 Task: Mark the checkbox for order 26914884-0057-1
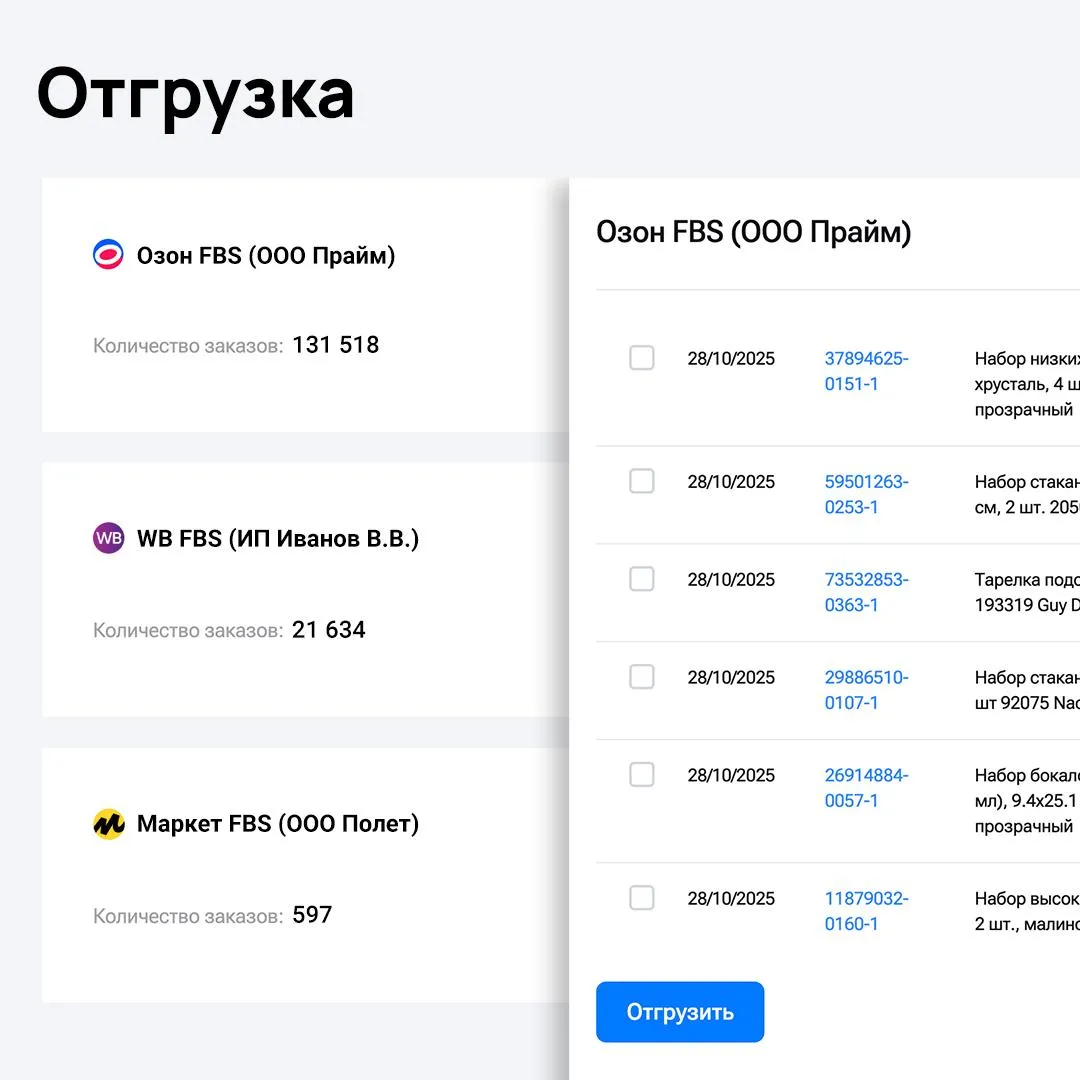(641, 774)
